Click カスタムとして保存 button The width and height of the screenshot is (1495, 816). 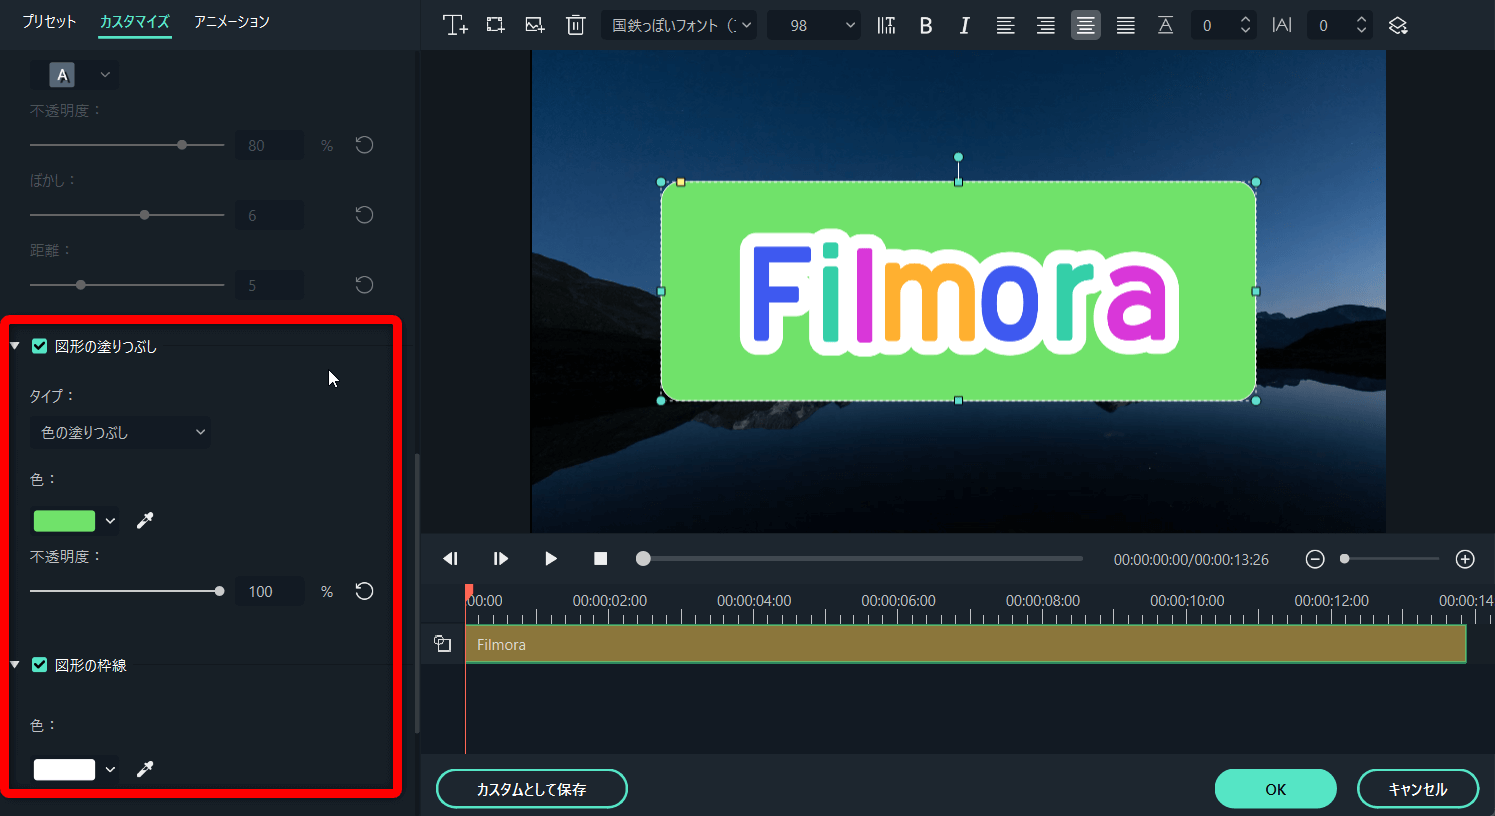(x=532, y=789)
